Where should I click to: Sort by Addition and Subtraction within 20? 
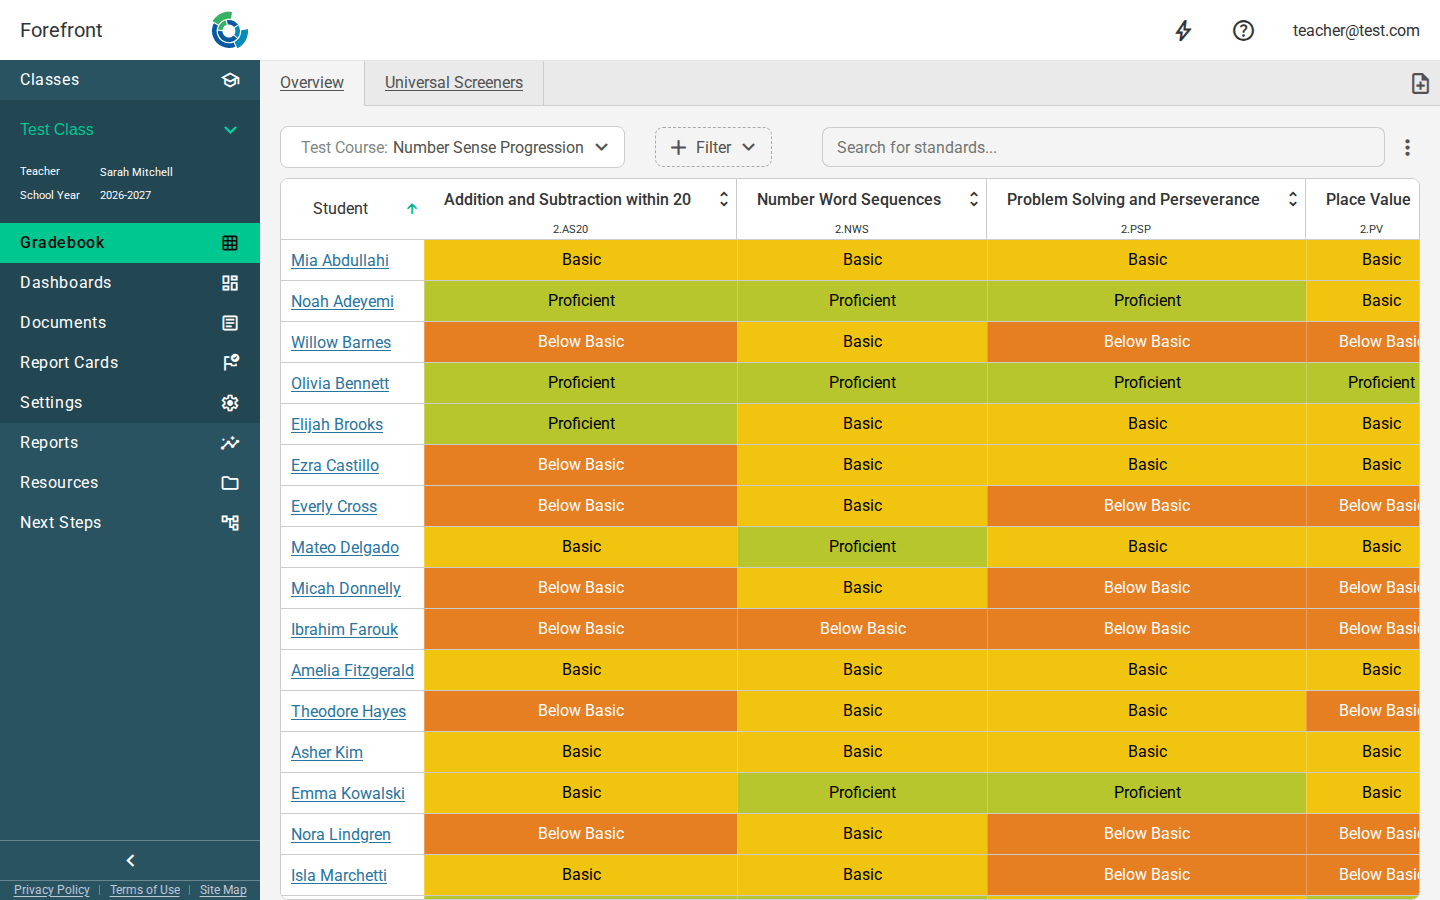coord(724,200)
